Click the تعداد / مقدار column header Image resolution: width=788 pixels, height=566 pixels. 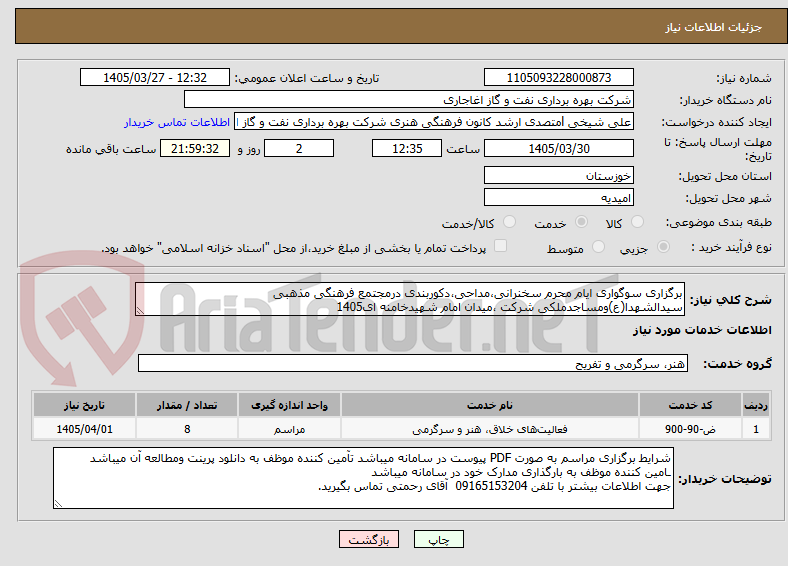[187, 405]
